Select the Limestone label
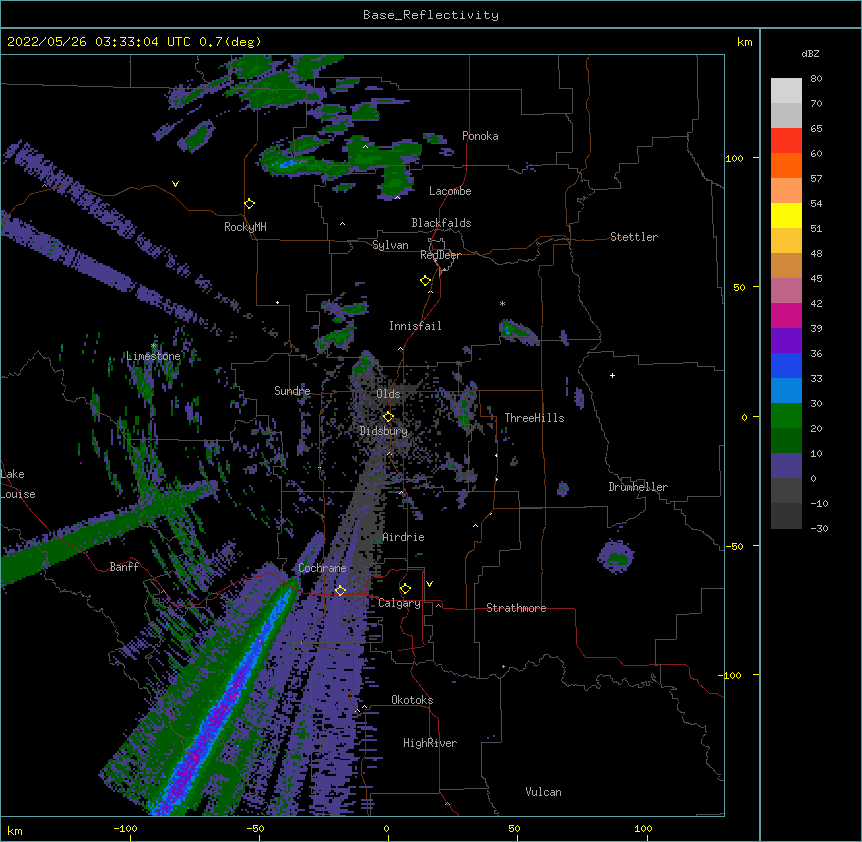Viewport: 862px width, 842px height. [x=153, y=356]
